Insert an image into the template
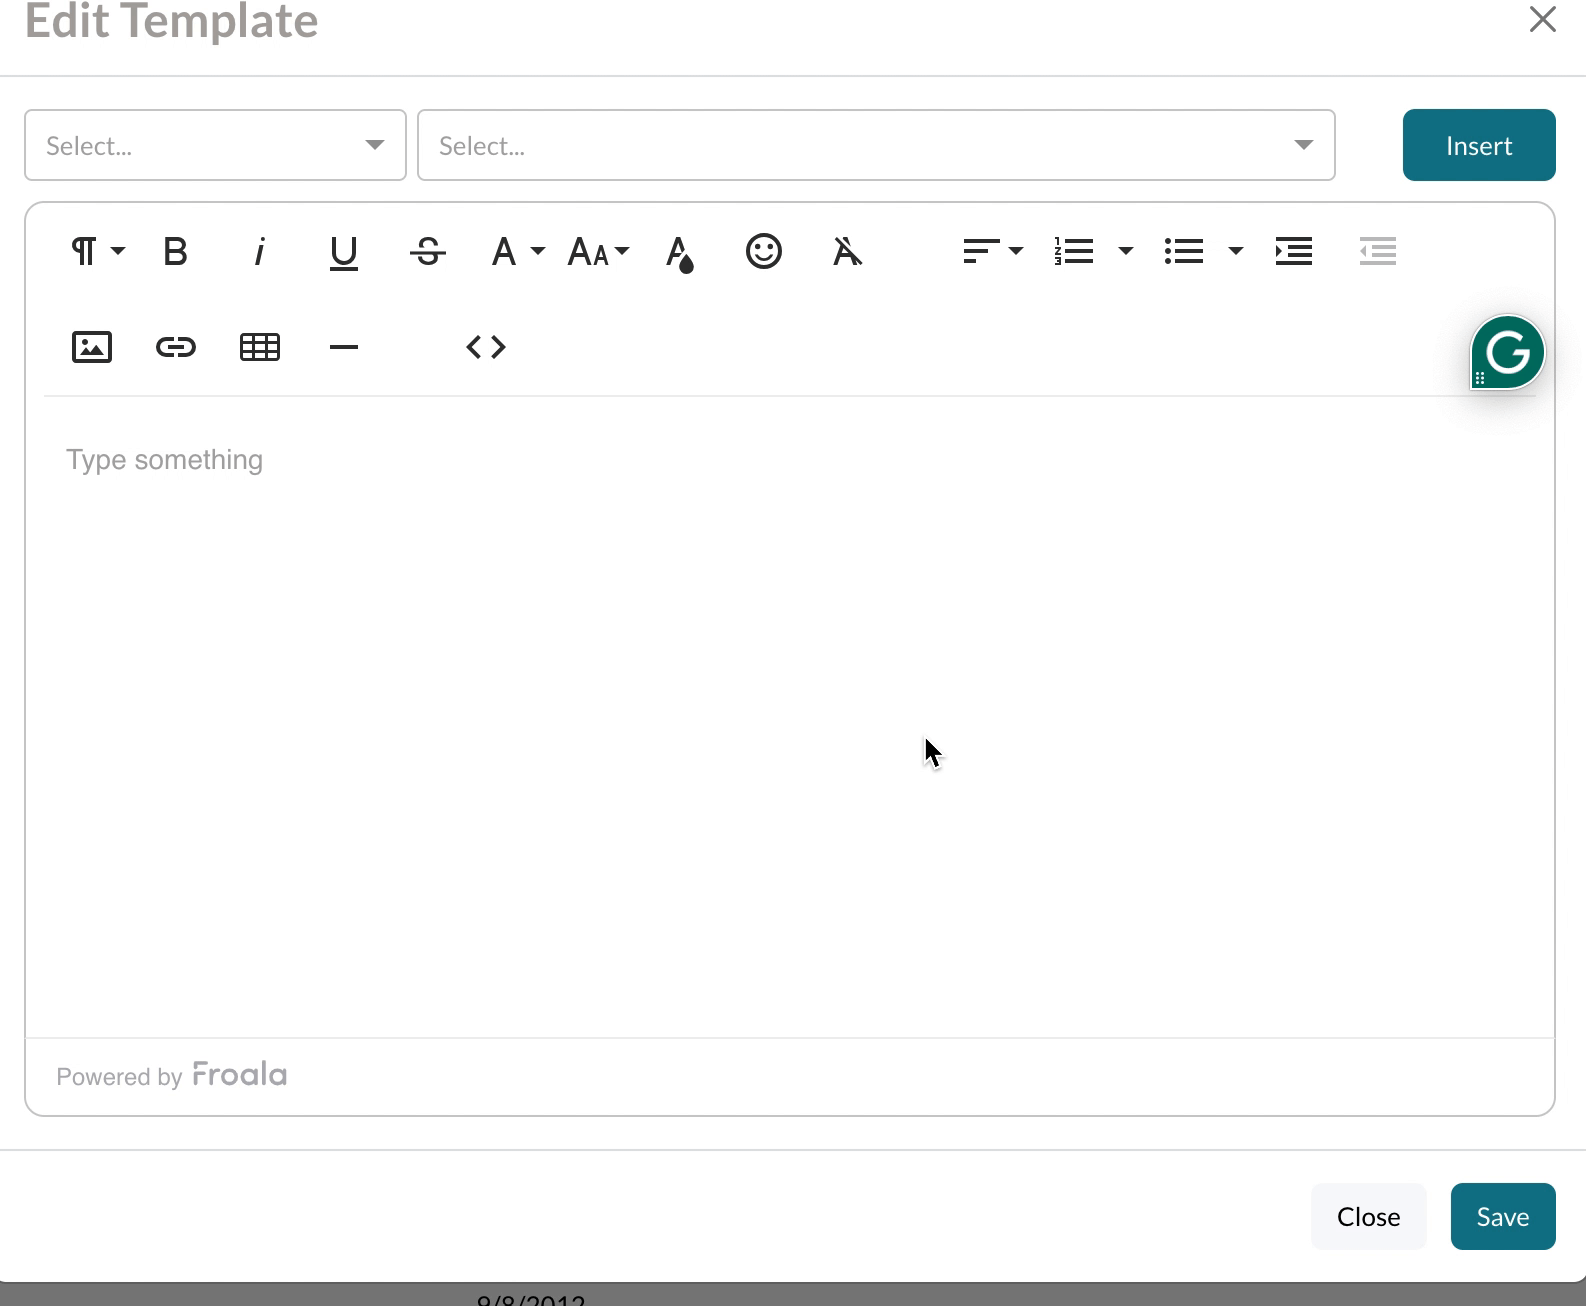Image resolution: width=1586 pixels, height=1306 pixels. (x=92, y=347)
